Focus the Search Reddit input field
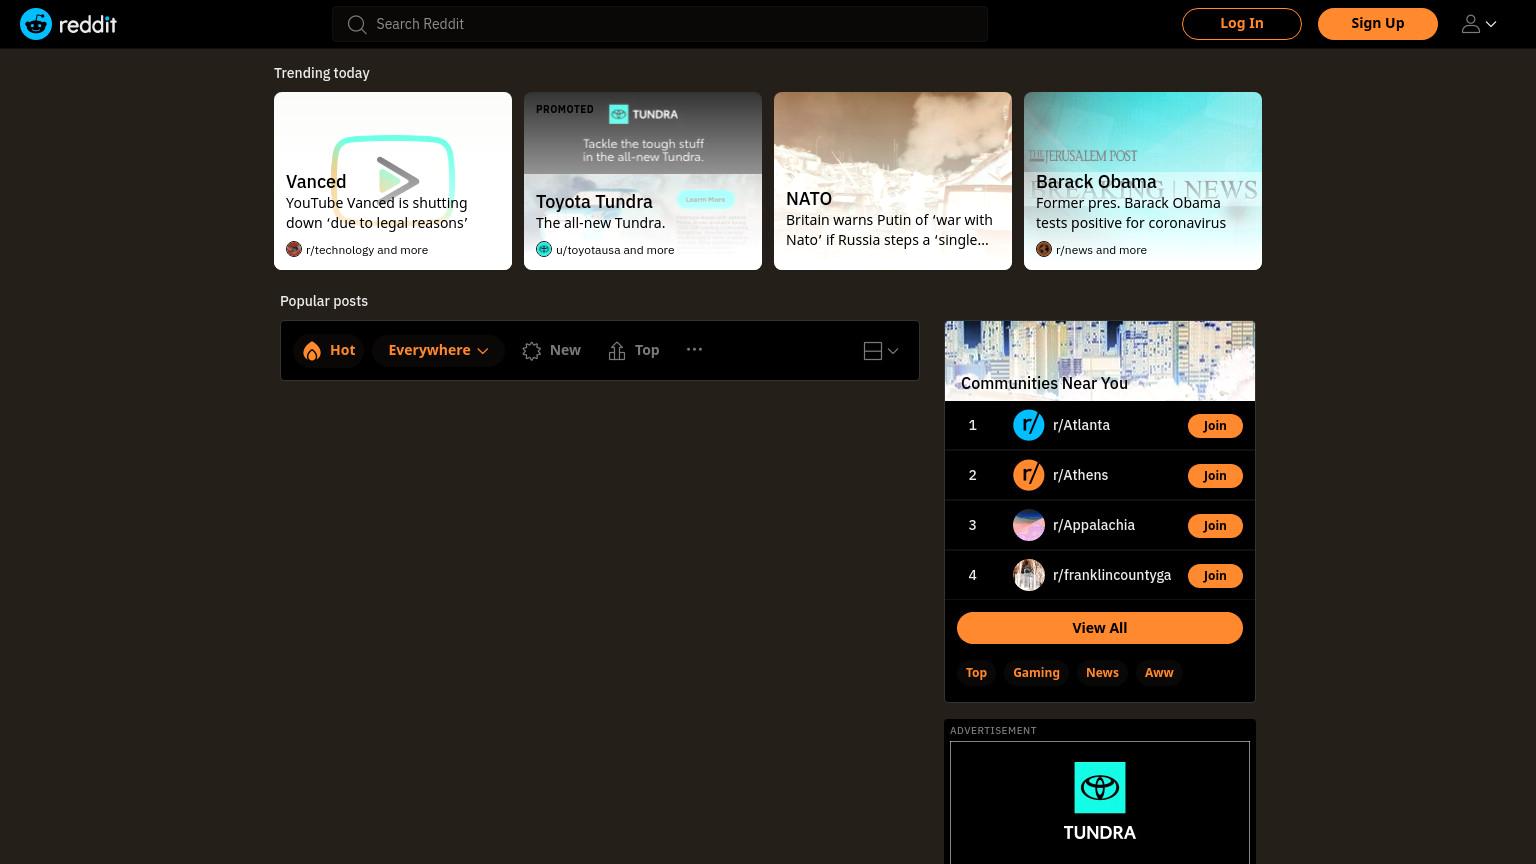The image size is (1536, 864). pos(660,24)
